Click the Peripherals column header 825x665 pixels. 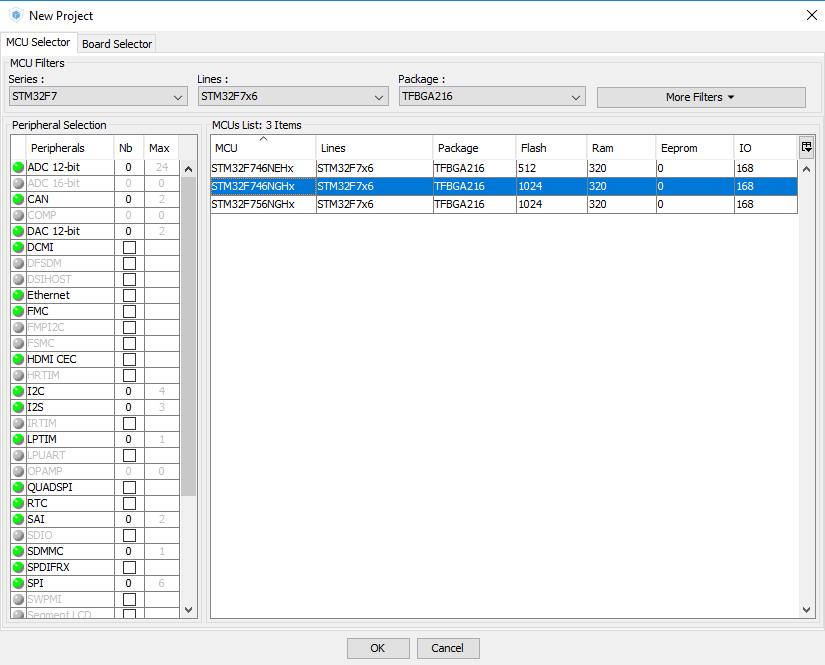[x=69, y=148]
